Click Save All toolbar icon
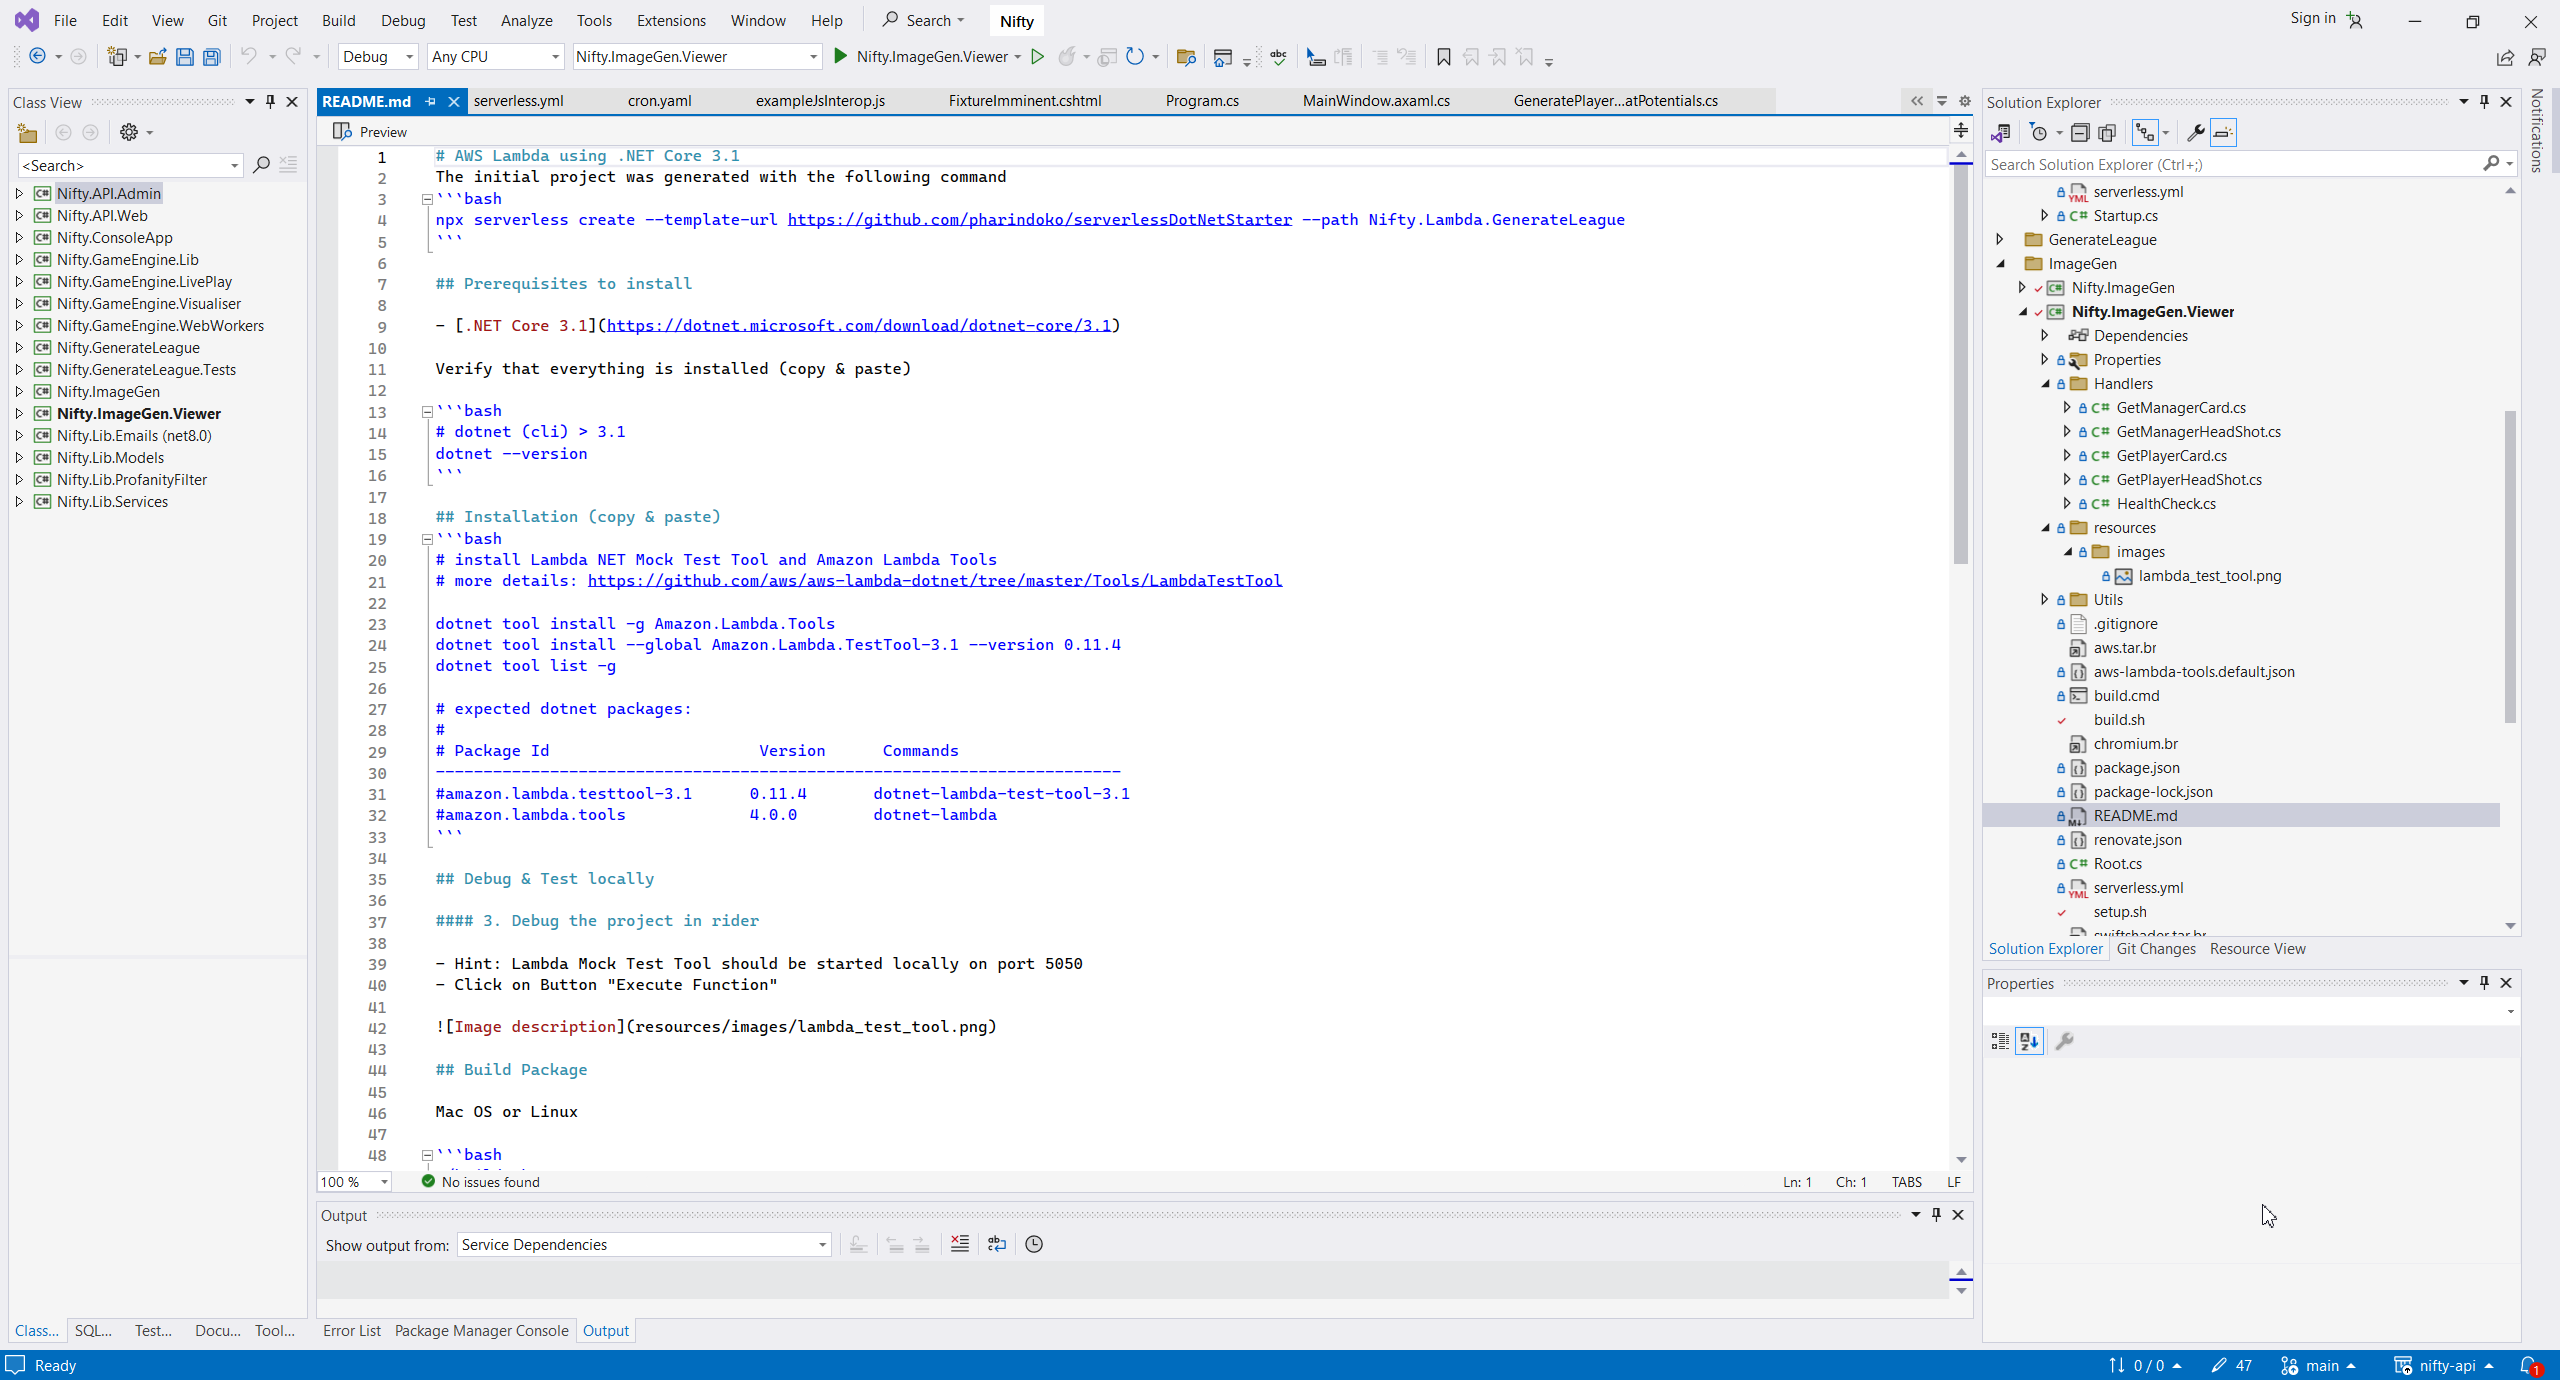This screenshot has width=2560, height=1380. coord(211,57)
